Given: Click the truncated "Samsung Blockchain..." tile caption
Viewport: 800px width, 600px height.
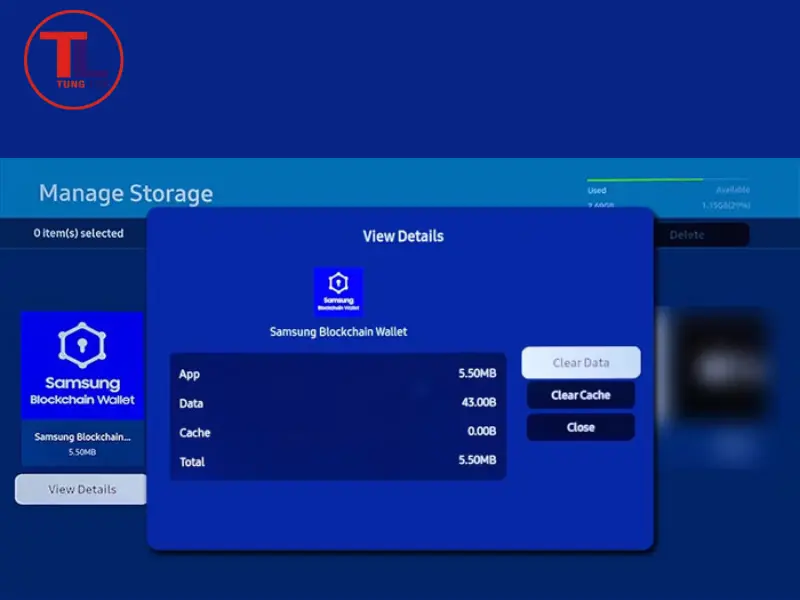Looking at the screenshot, I should point(82,437).
